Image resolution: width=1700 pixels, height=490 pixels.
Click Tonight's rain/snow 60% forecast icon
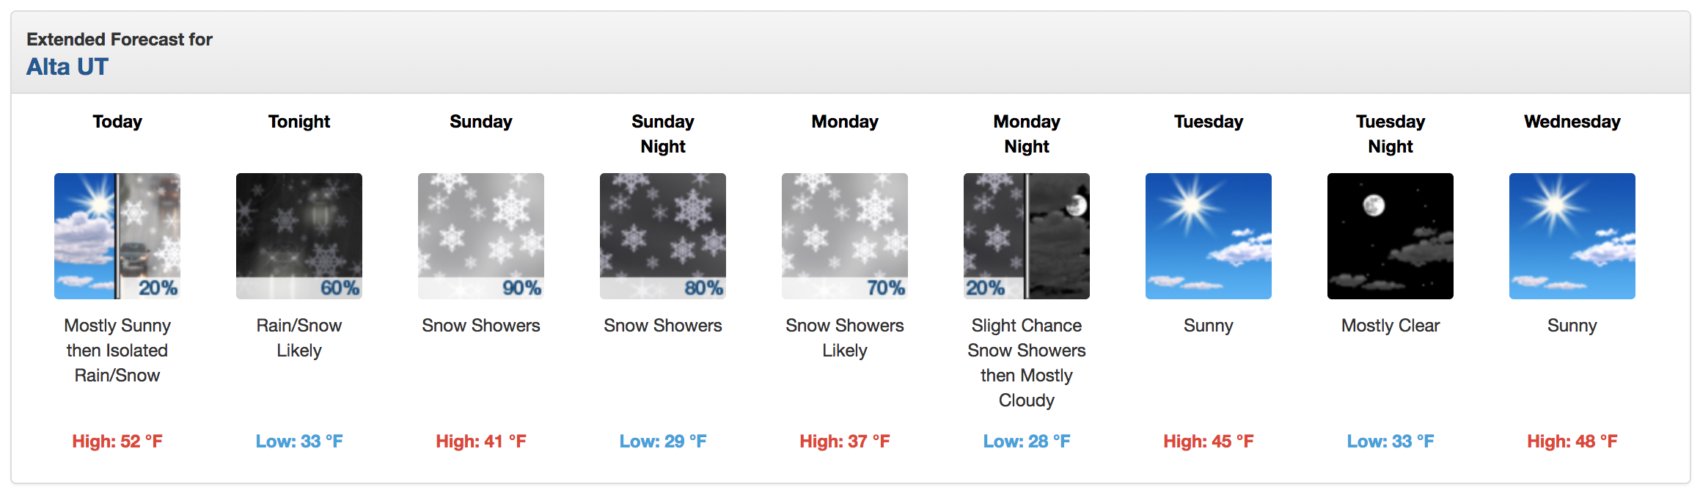[x=299, y=236]
